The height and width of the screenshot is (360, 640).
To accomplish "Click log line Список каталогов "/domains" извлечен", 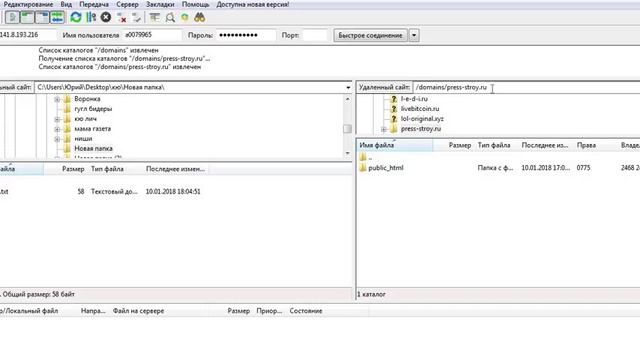I will pos(98,50).
